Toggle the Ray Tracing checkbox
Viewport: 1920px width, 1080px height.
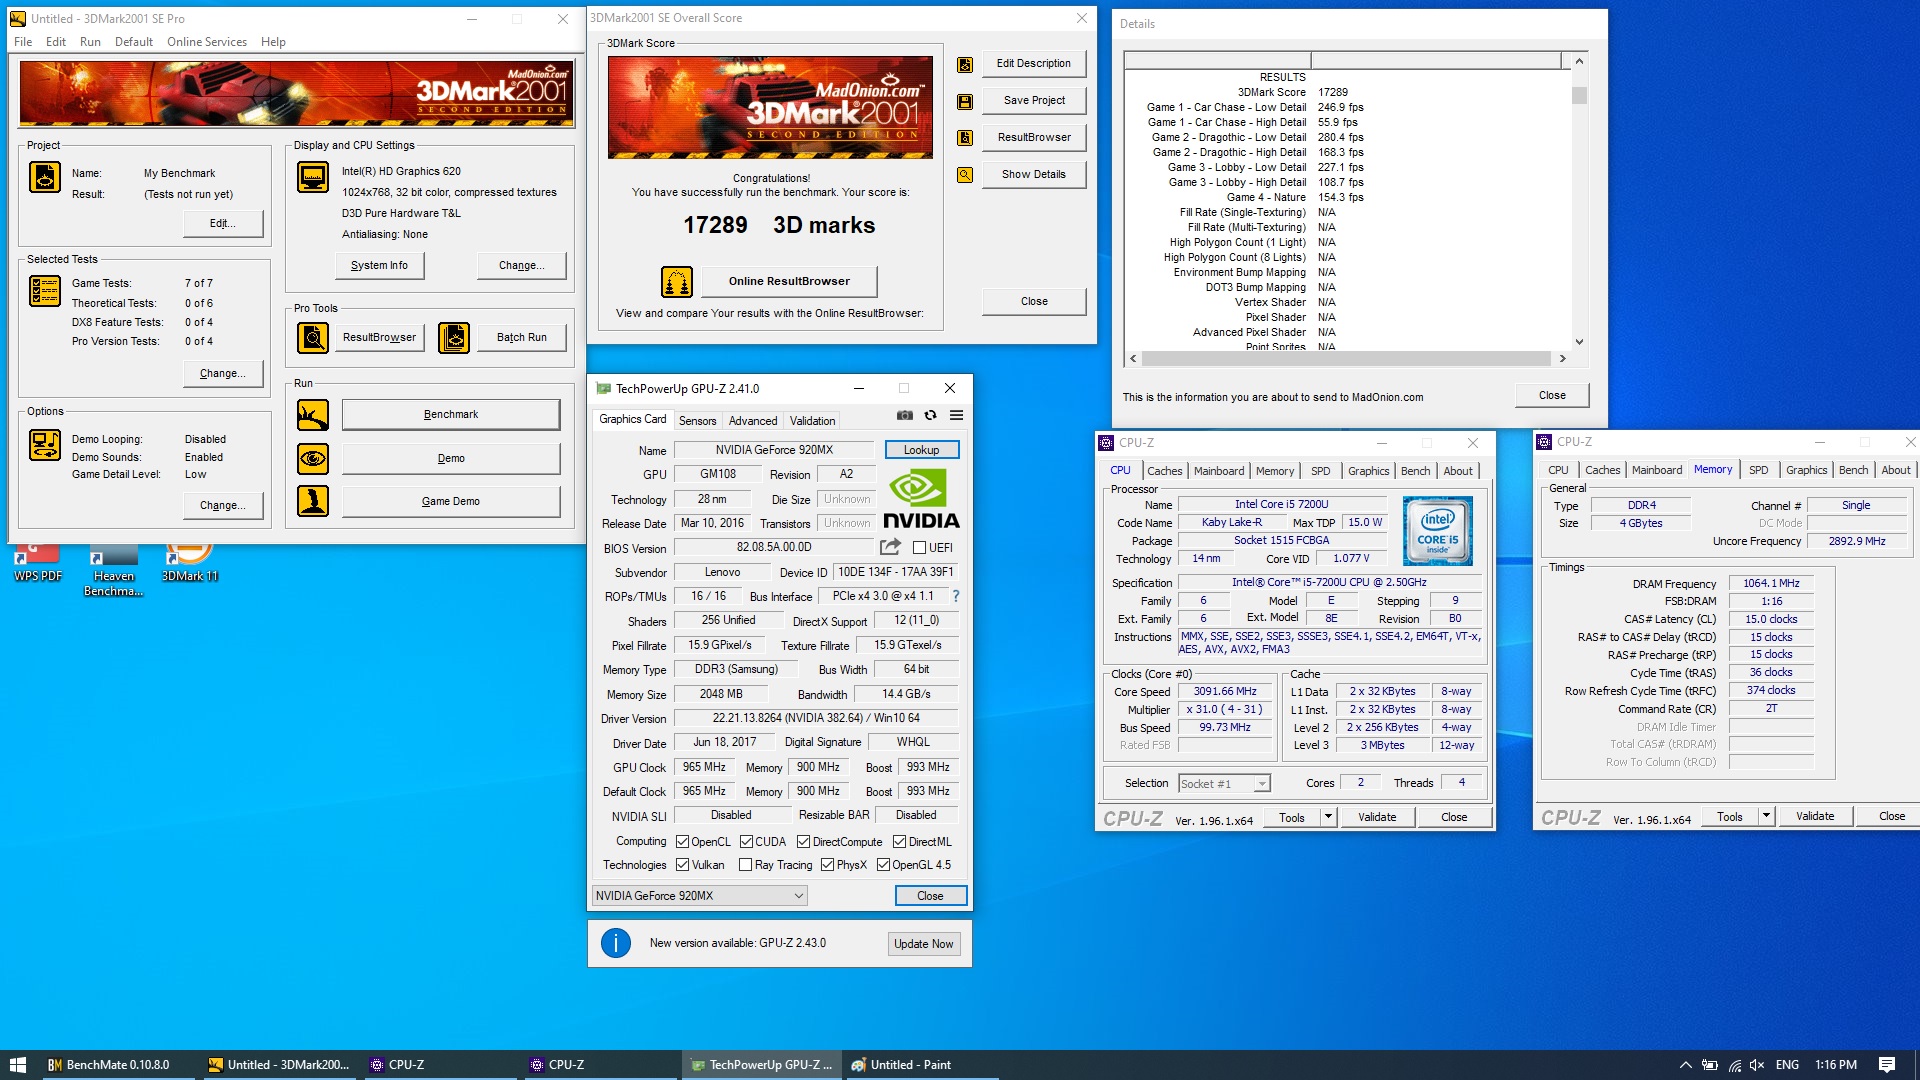tap(746, 865)
